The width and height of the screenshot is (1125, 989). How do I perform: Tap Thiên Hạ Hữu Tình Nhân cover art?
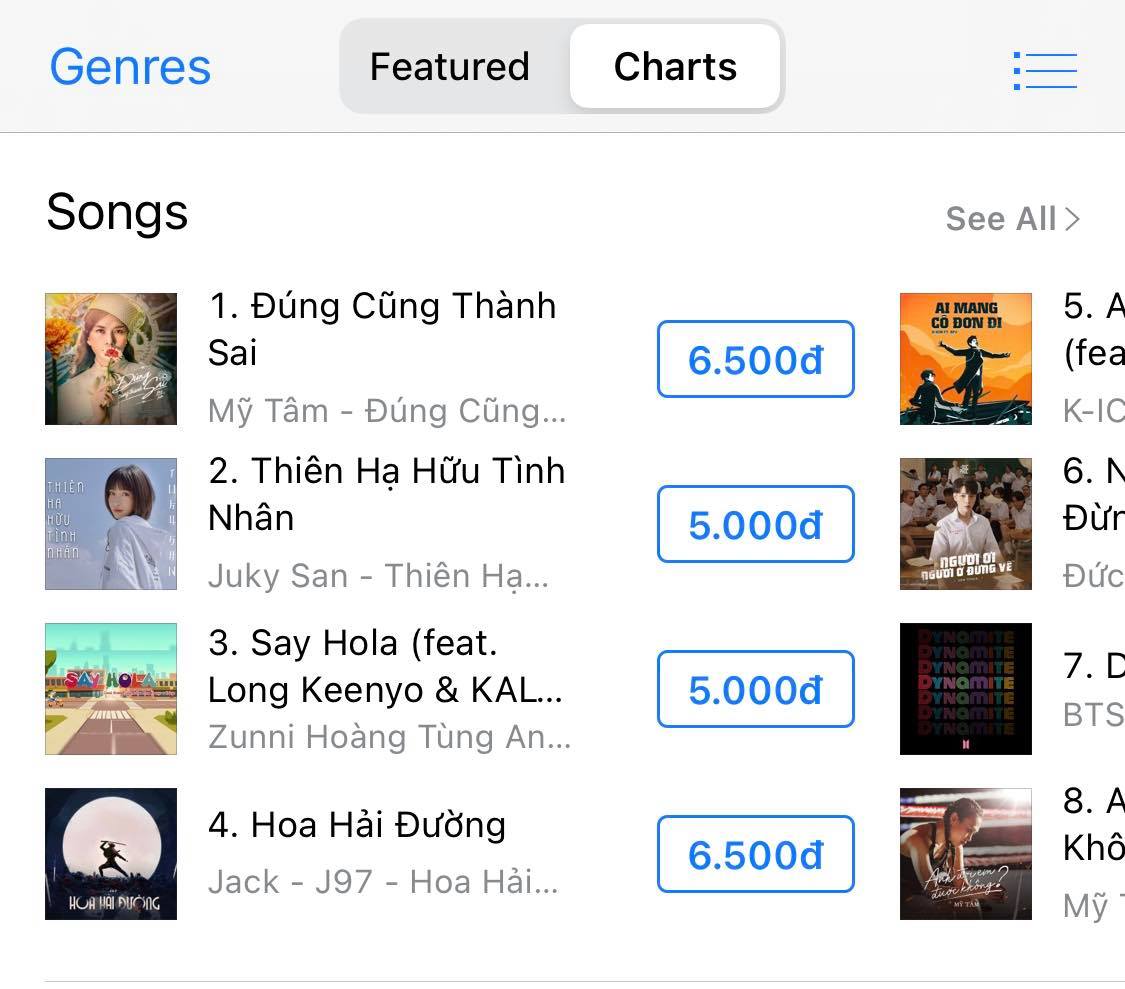tap(111, 524)
